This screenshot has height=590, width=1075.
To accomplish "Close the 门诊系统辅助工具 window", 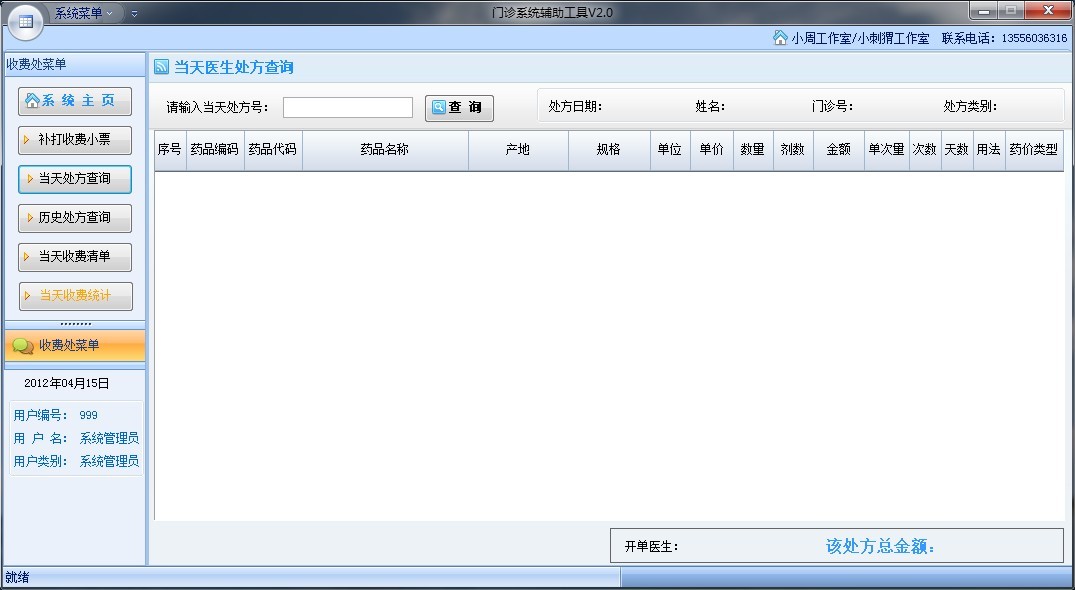I will click(x=1047, y=10).
